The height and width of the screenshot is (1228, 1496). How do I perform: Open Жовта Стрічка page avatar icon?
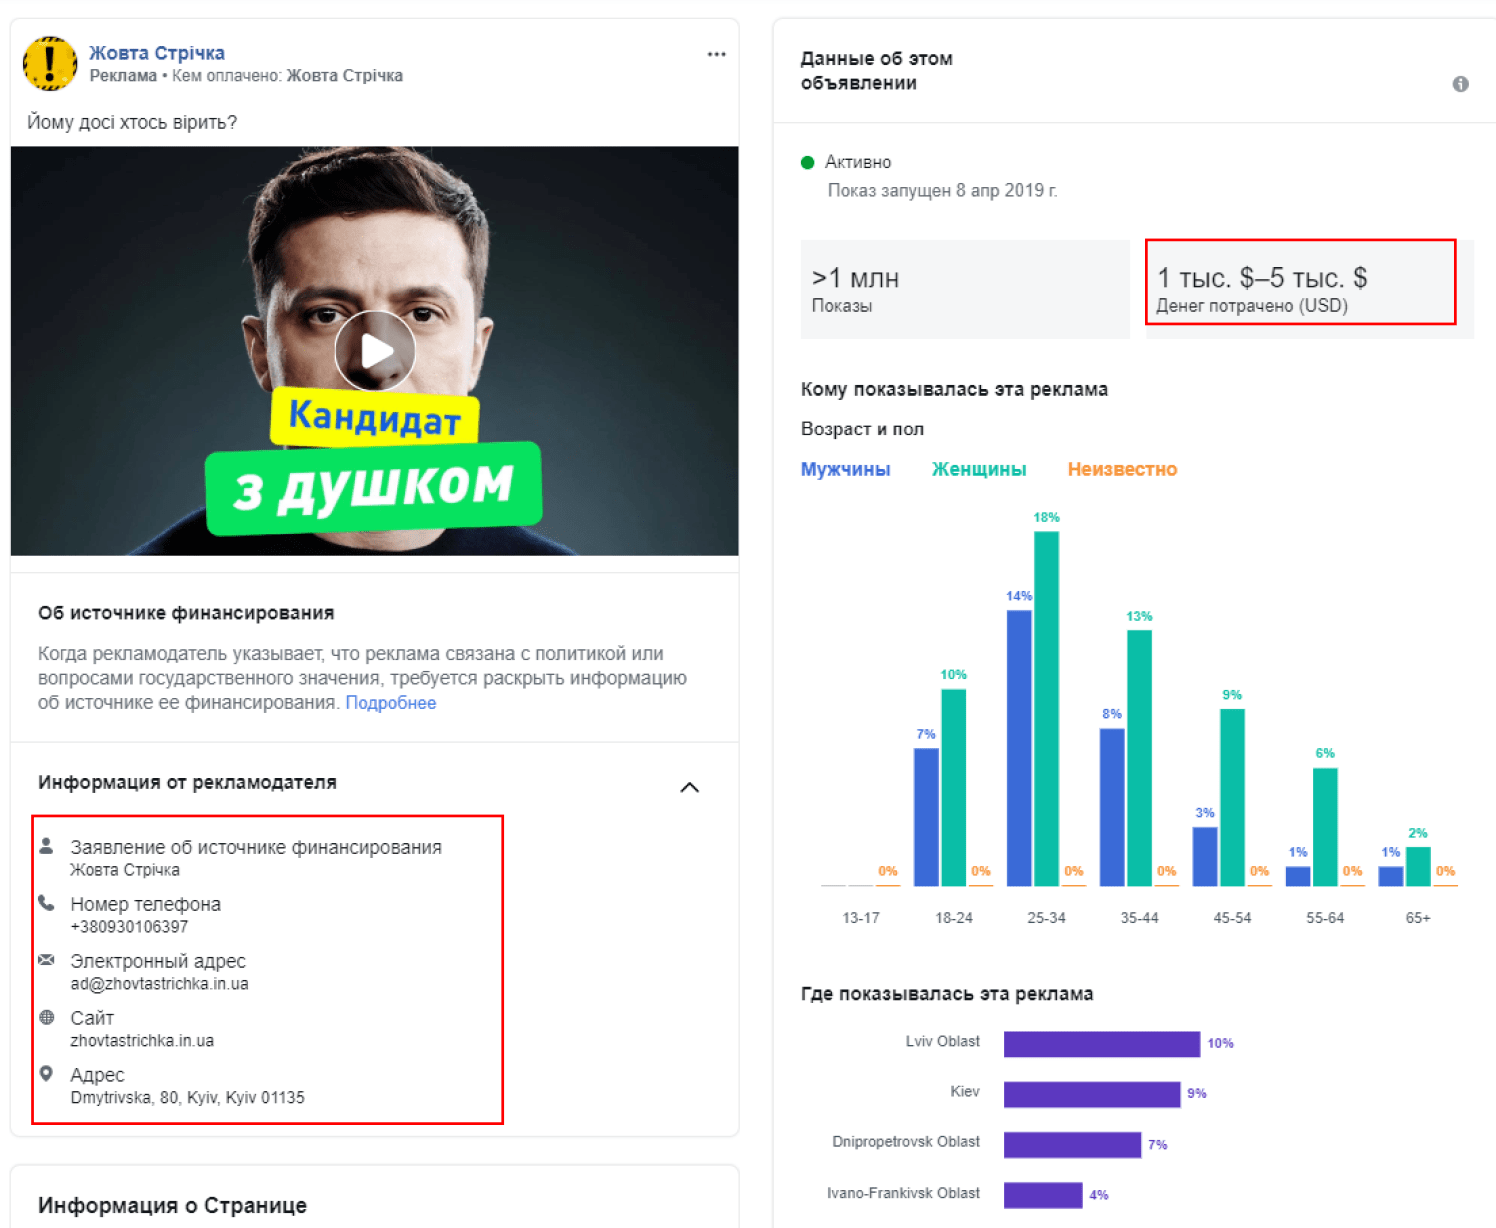point(50,63)
